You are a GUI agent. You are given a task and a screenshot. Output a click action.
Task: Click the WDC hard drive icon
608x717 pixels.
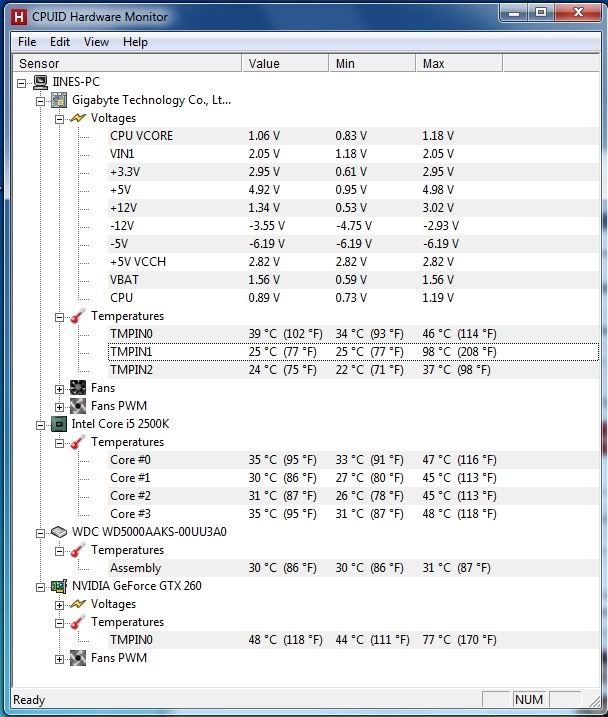point(59,532)
